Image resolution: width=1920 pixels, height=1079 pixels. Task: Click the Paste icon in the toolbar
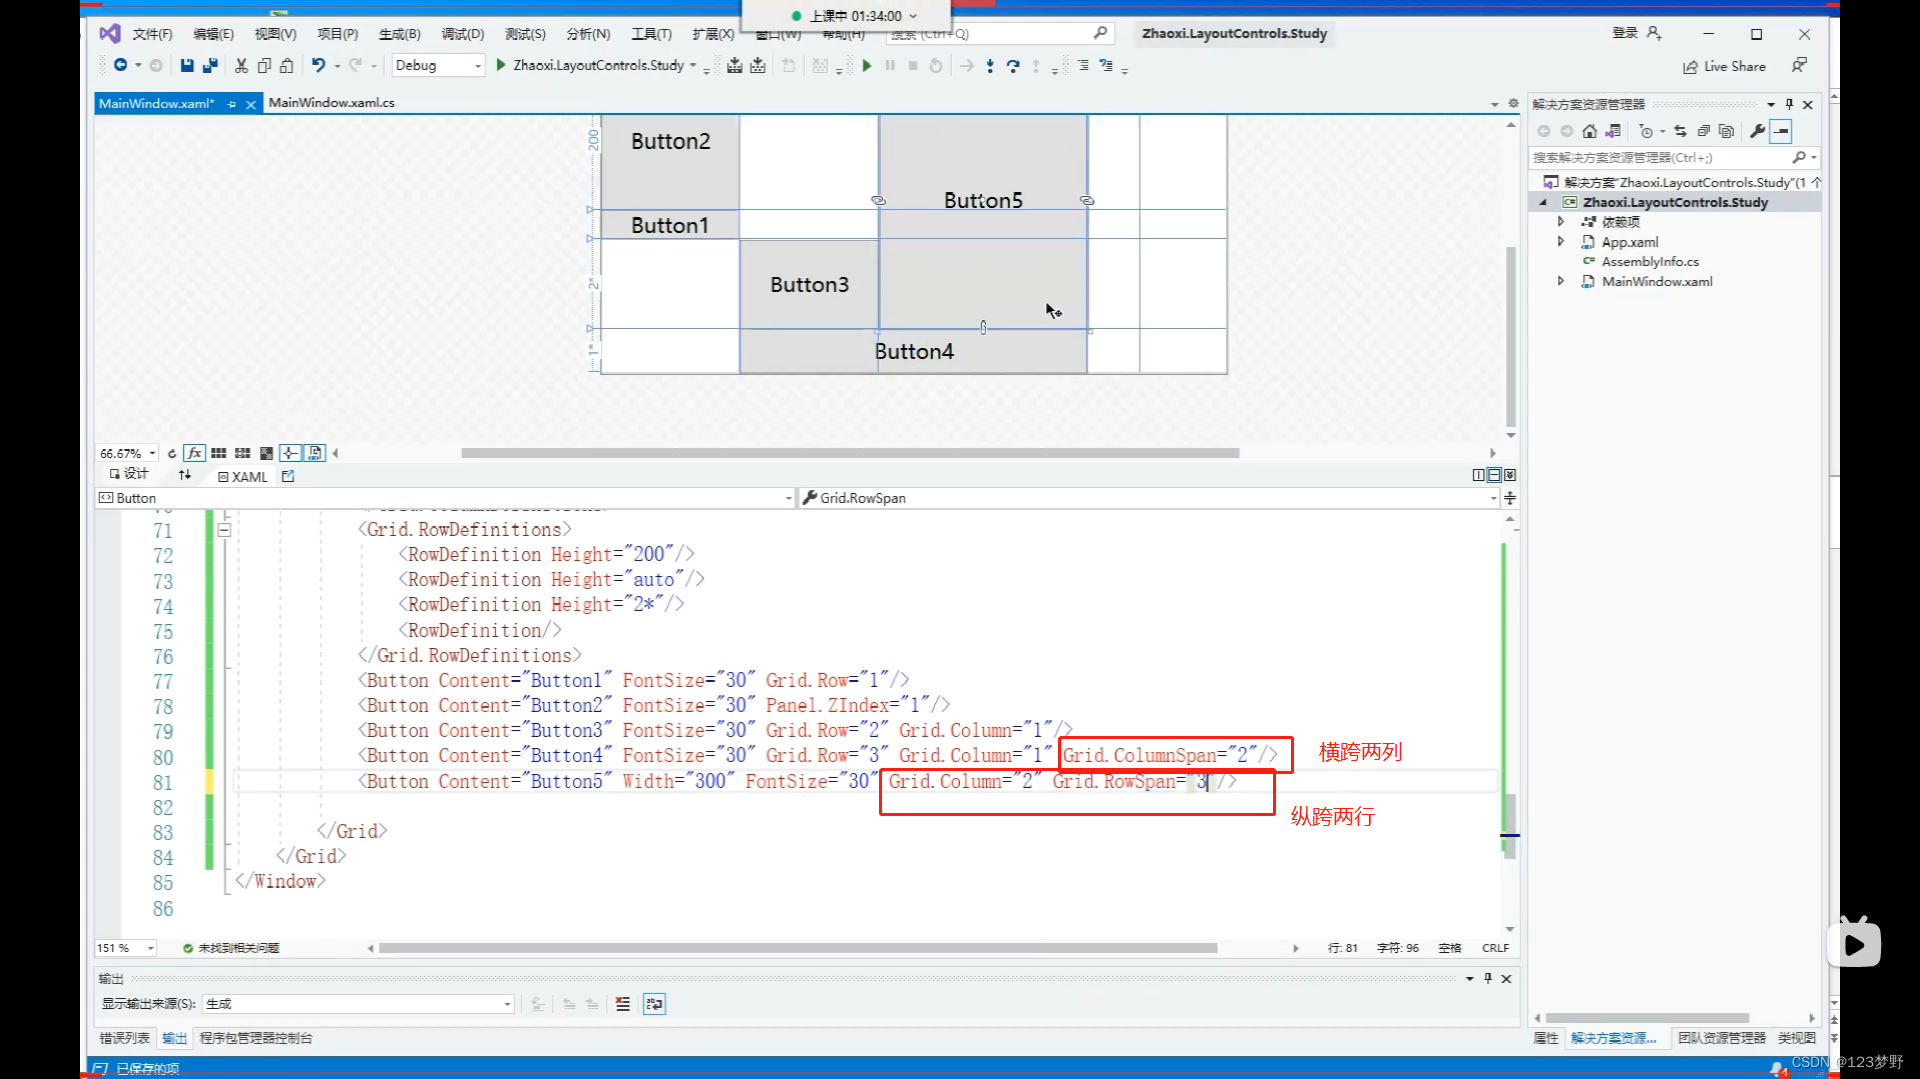(287, 65)
